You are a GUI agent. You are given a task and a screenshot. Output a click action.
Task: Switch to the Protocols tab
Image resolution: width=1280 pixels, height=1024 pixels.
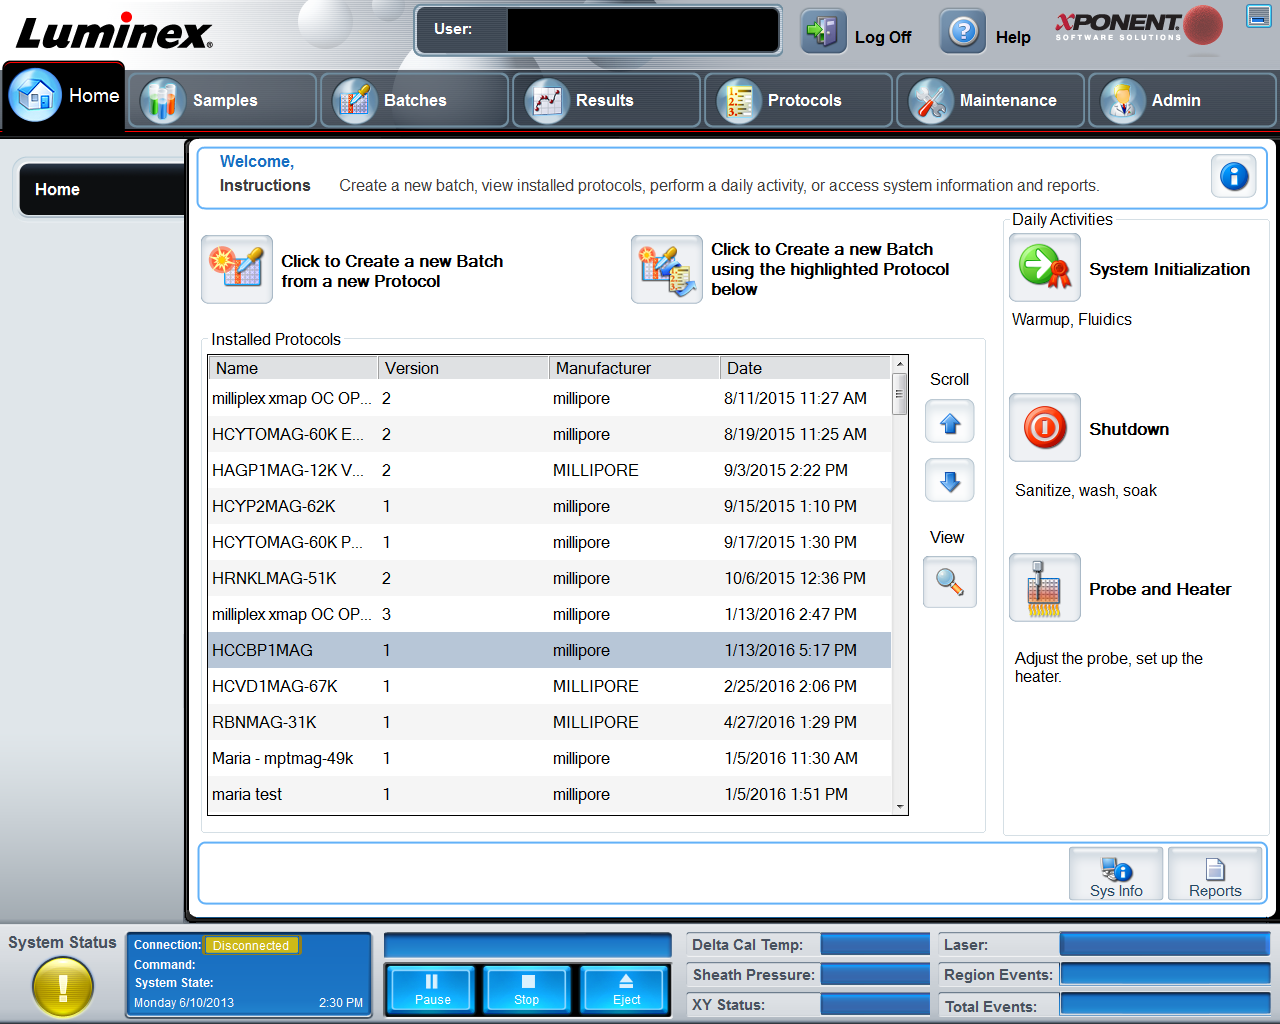(797, 99)
